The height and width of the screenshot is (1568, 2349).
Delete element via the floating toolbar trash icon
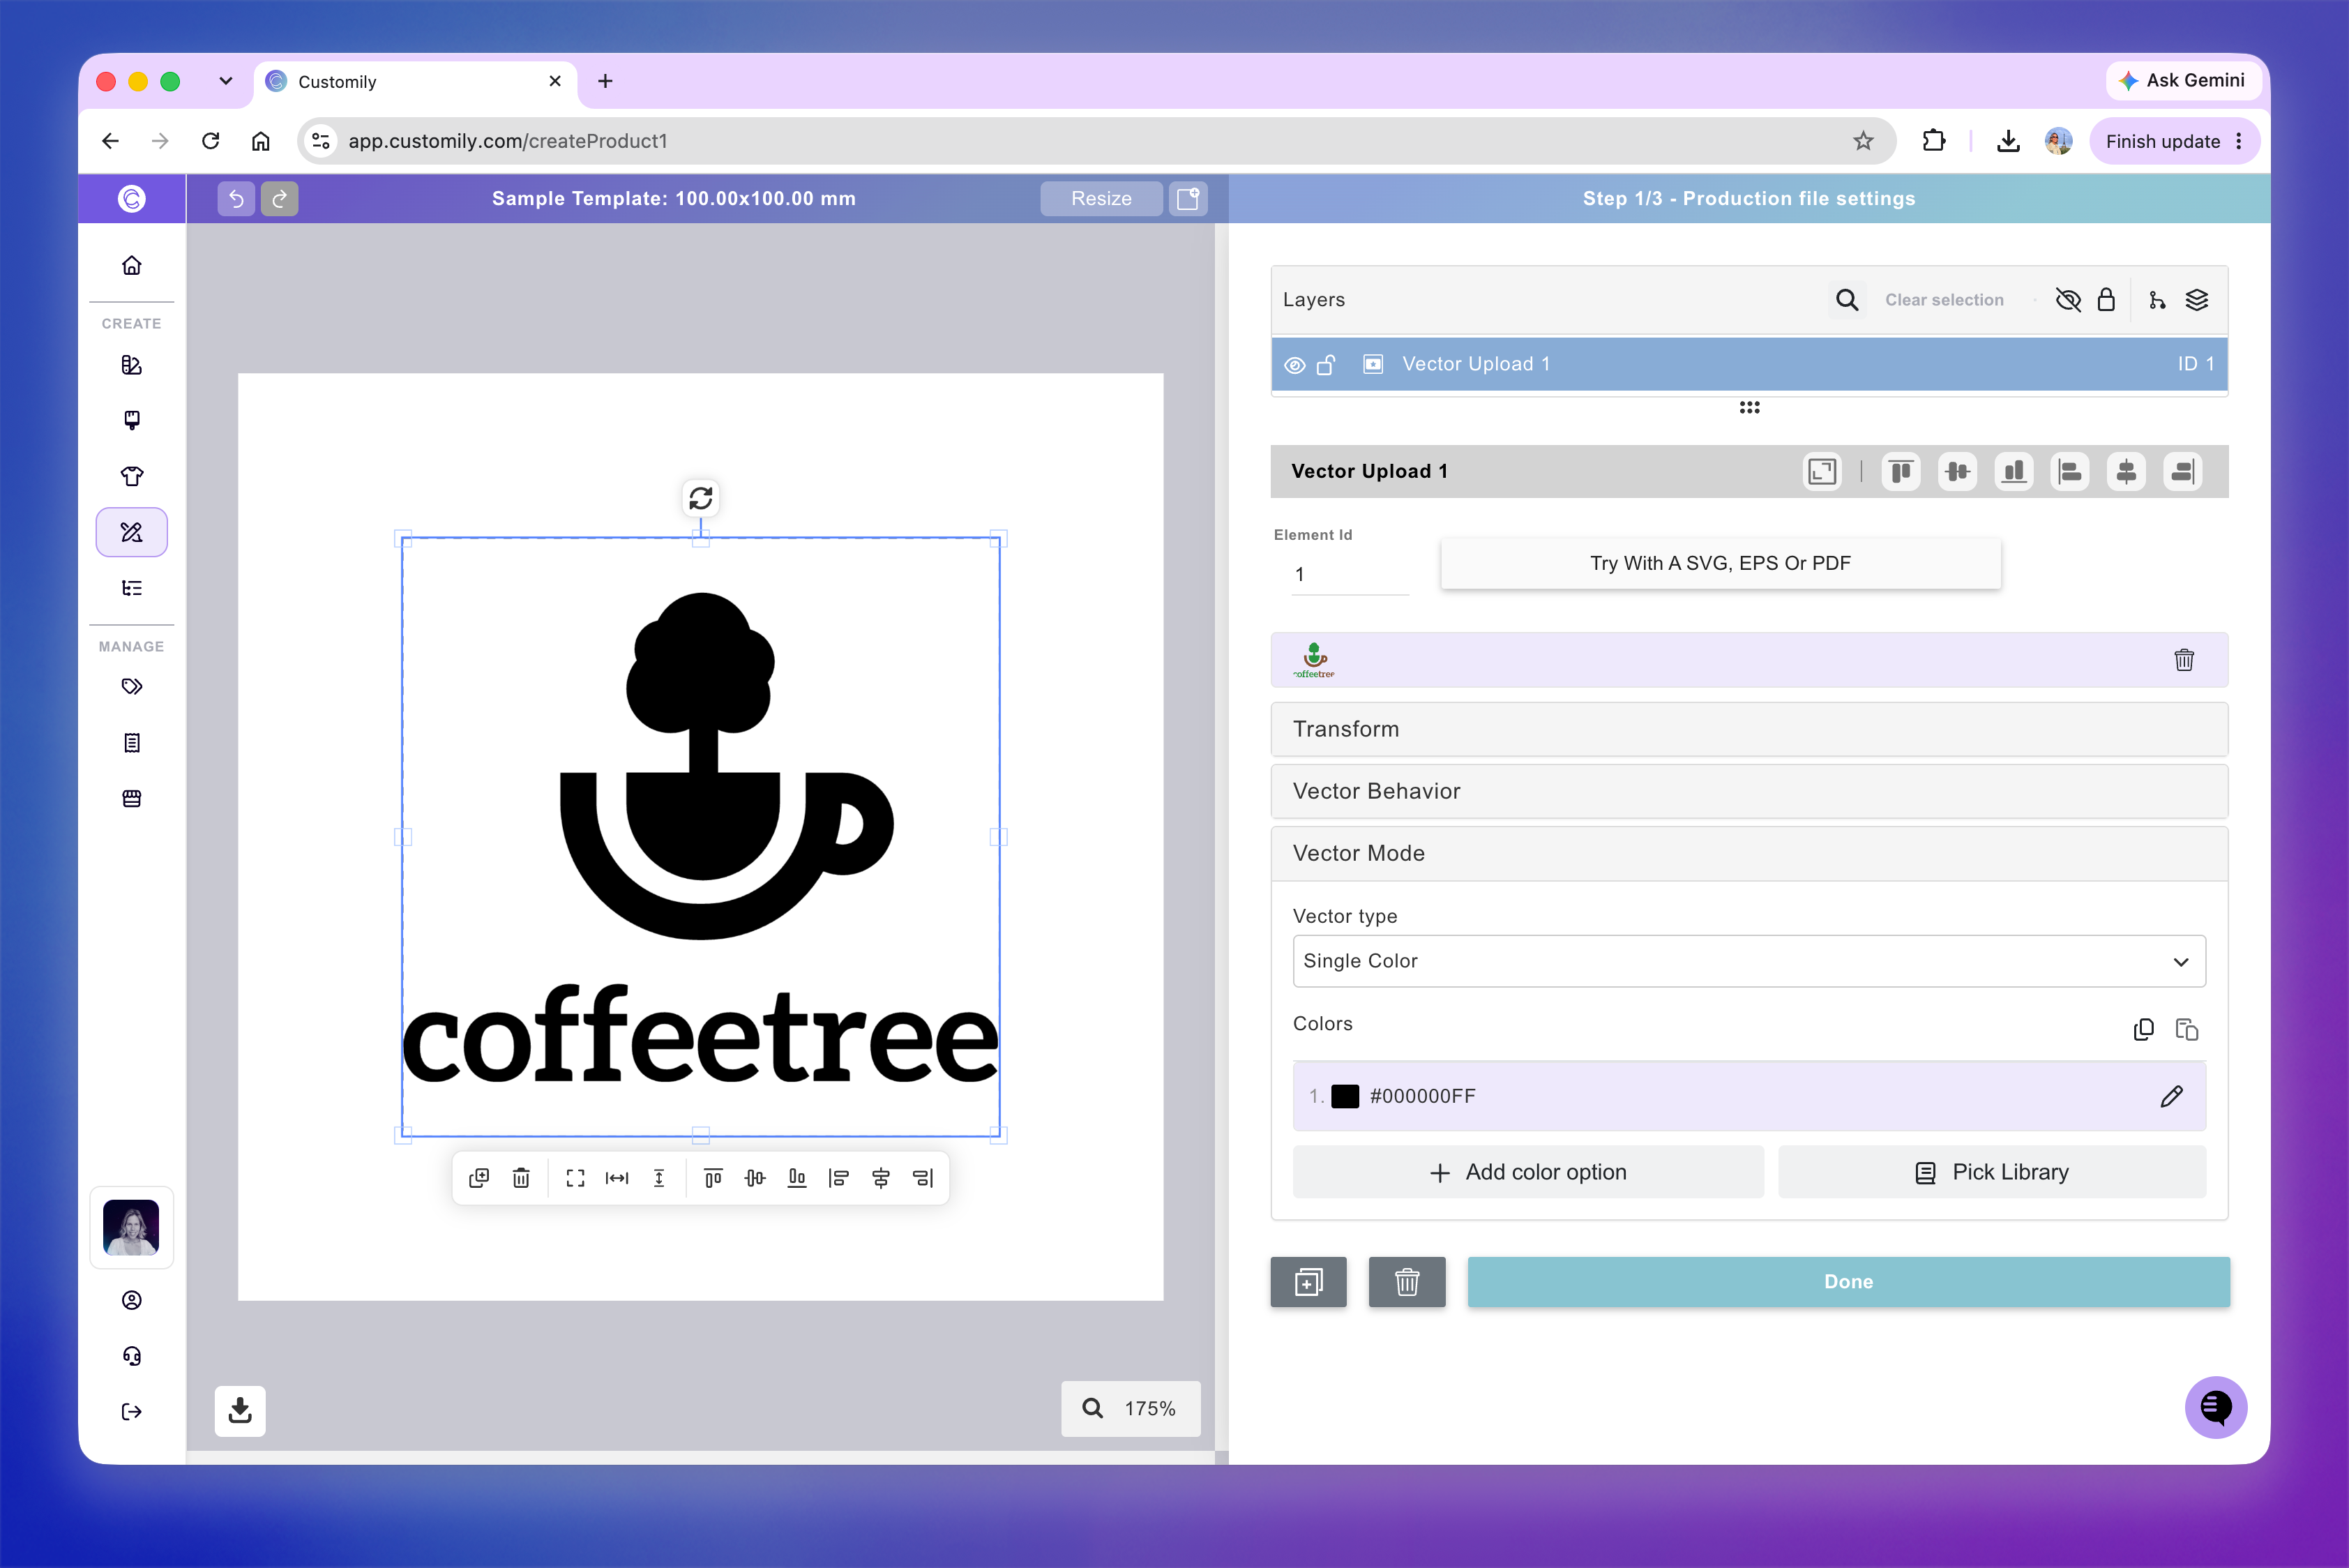521,1178
